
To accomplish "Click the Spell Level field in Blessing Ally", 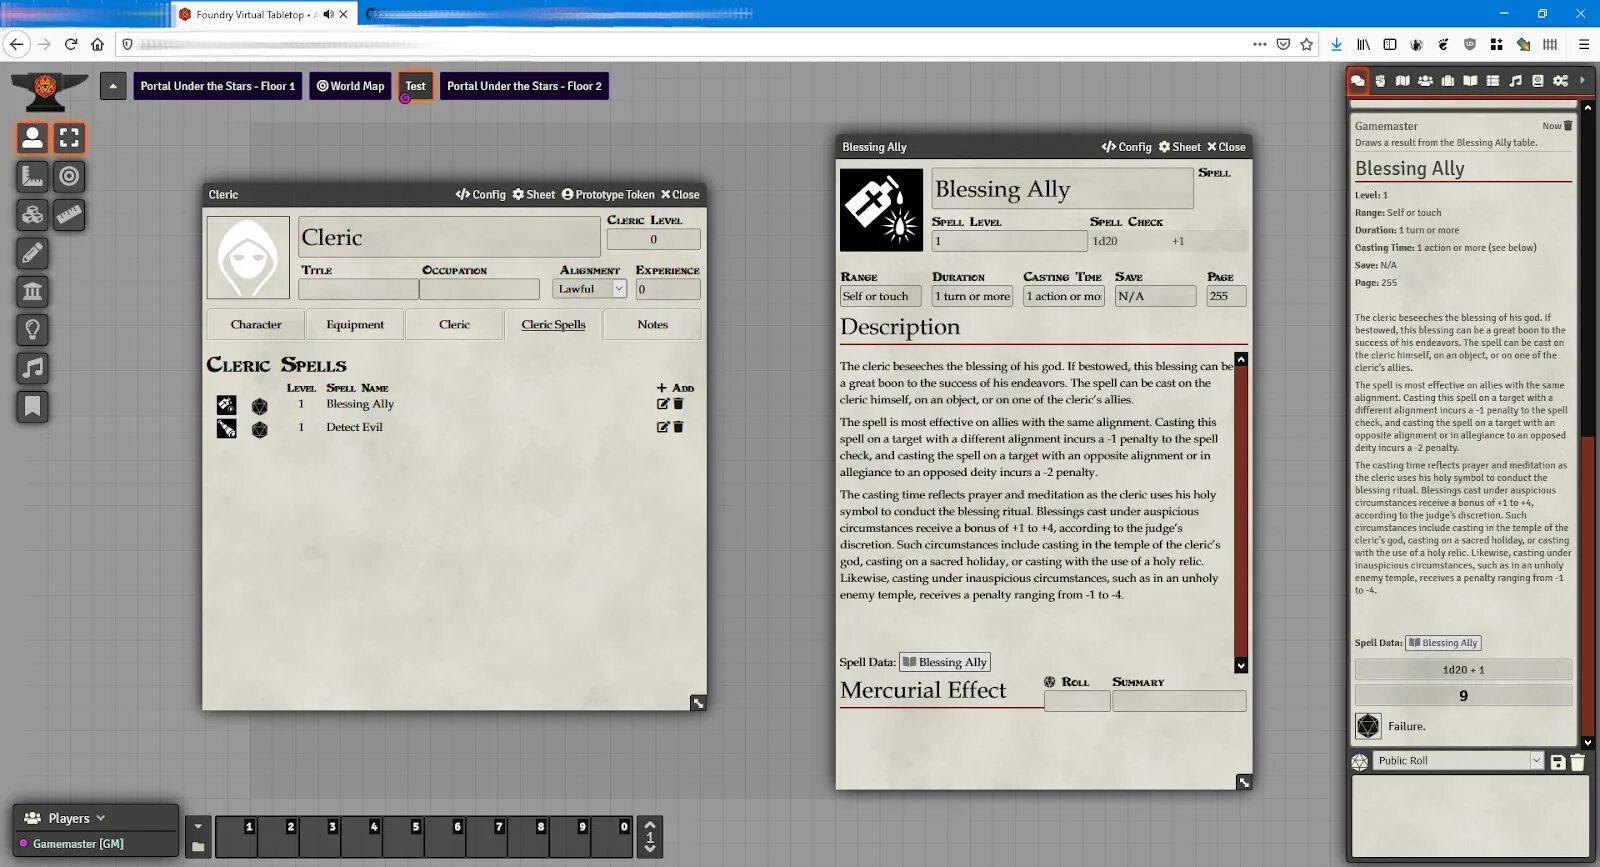I will [x=1009, y=241].
